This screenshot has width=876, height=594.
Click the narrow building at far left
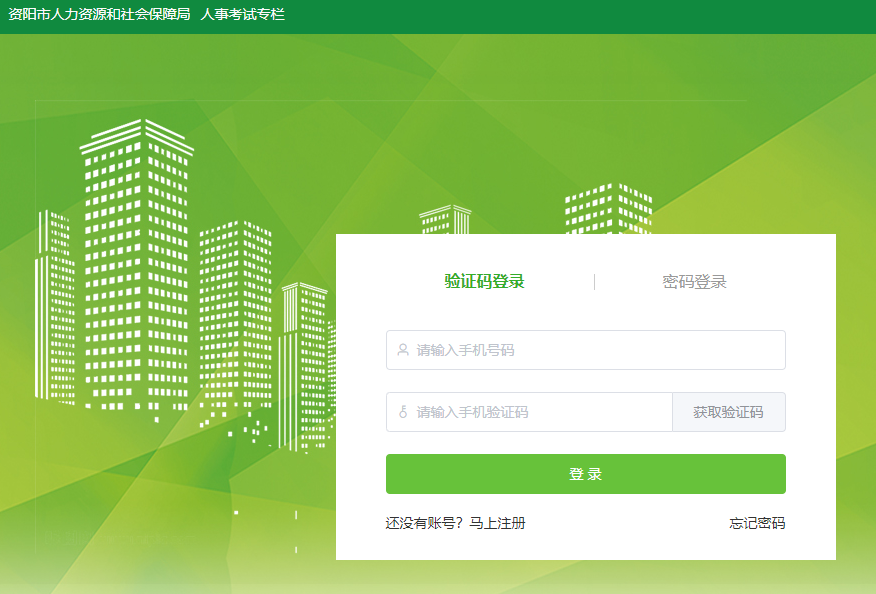click(x=55, y=300)
